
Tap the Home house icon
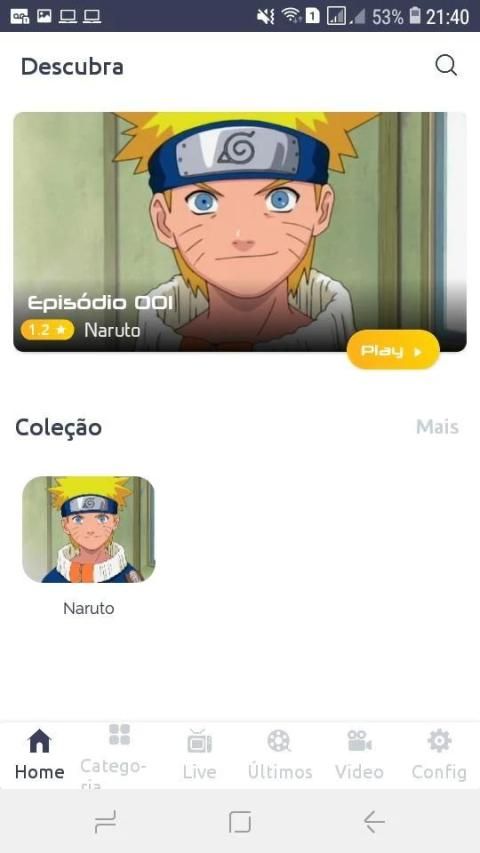click(x=39, y=741)
